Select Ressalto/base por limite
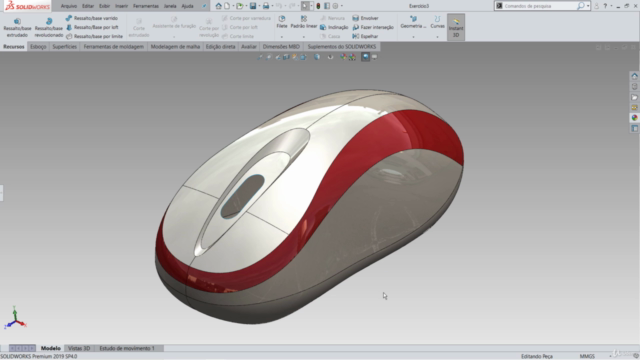 coord(94,36)
